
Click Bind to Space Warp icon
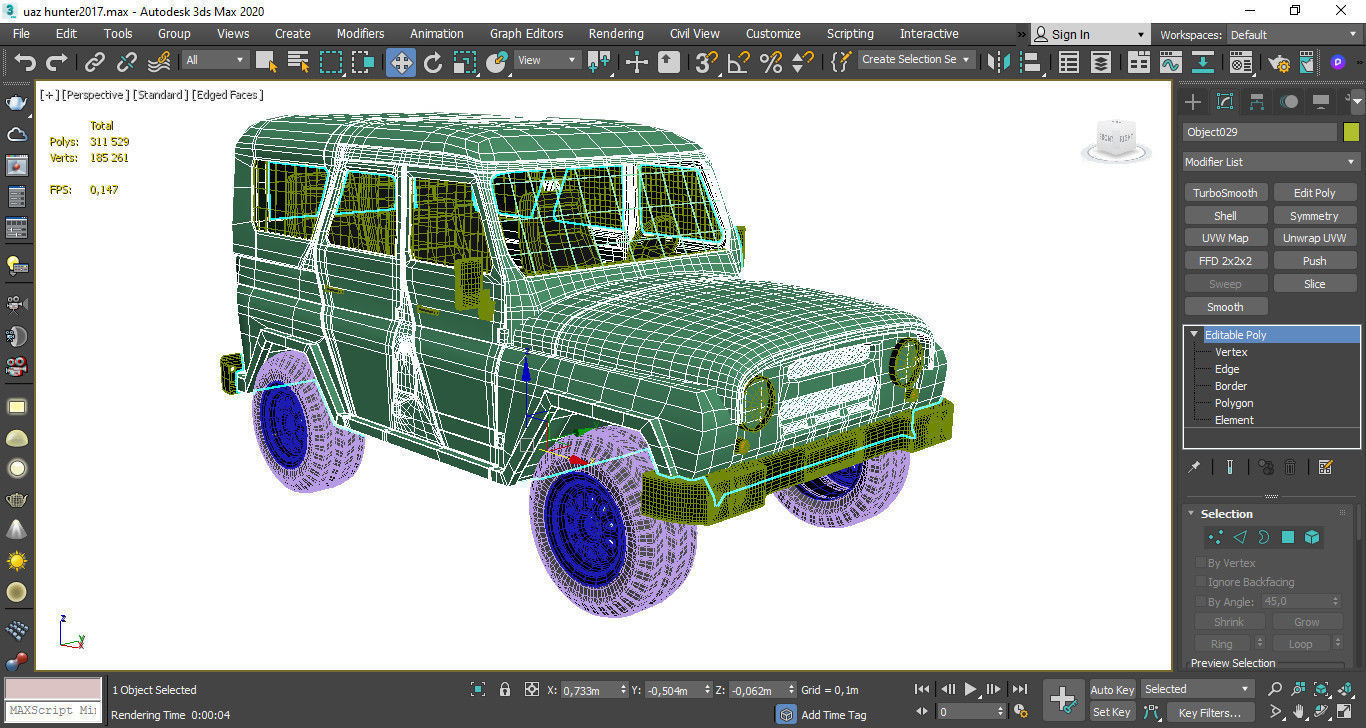159,62
